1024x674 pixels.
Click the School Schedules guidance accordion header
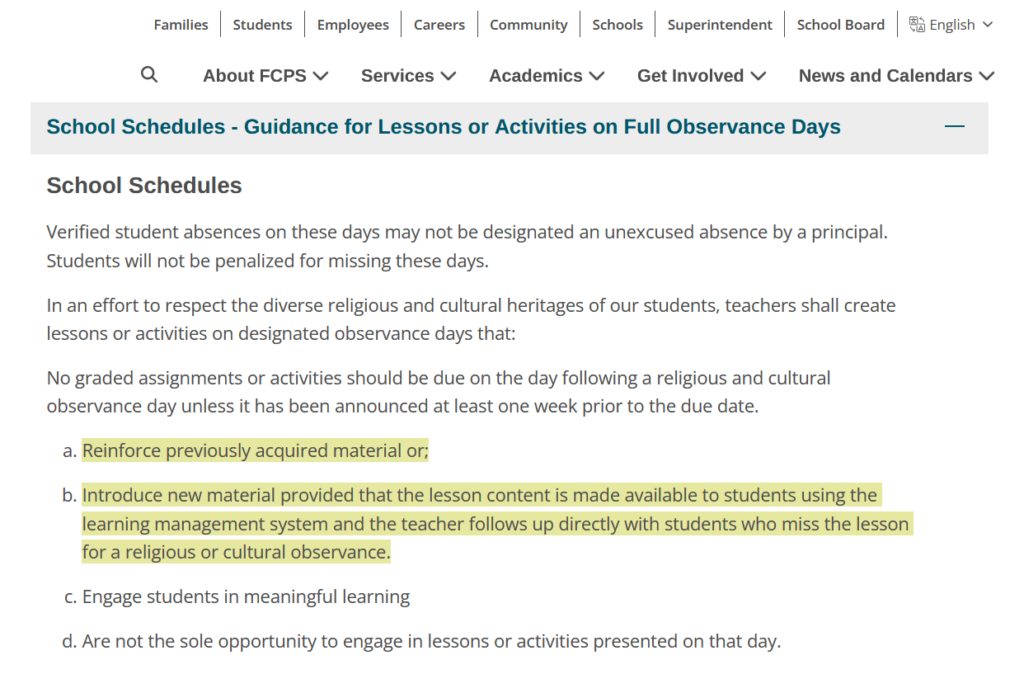443,126
